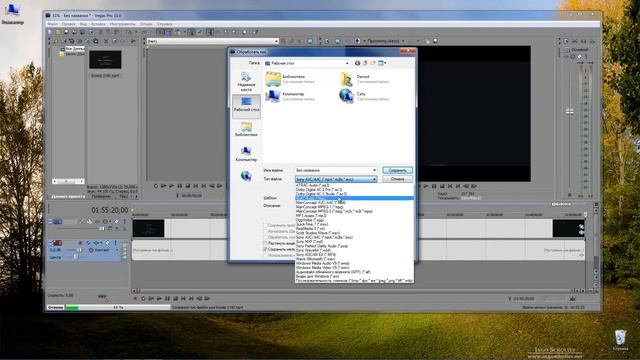Click the pause button in the timeline transport

click(167, 298)
